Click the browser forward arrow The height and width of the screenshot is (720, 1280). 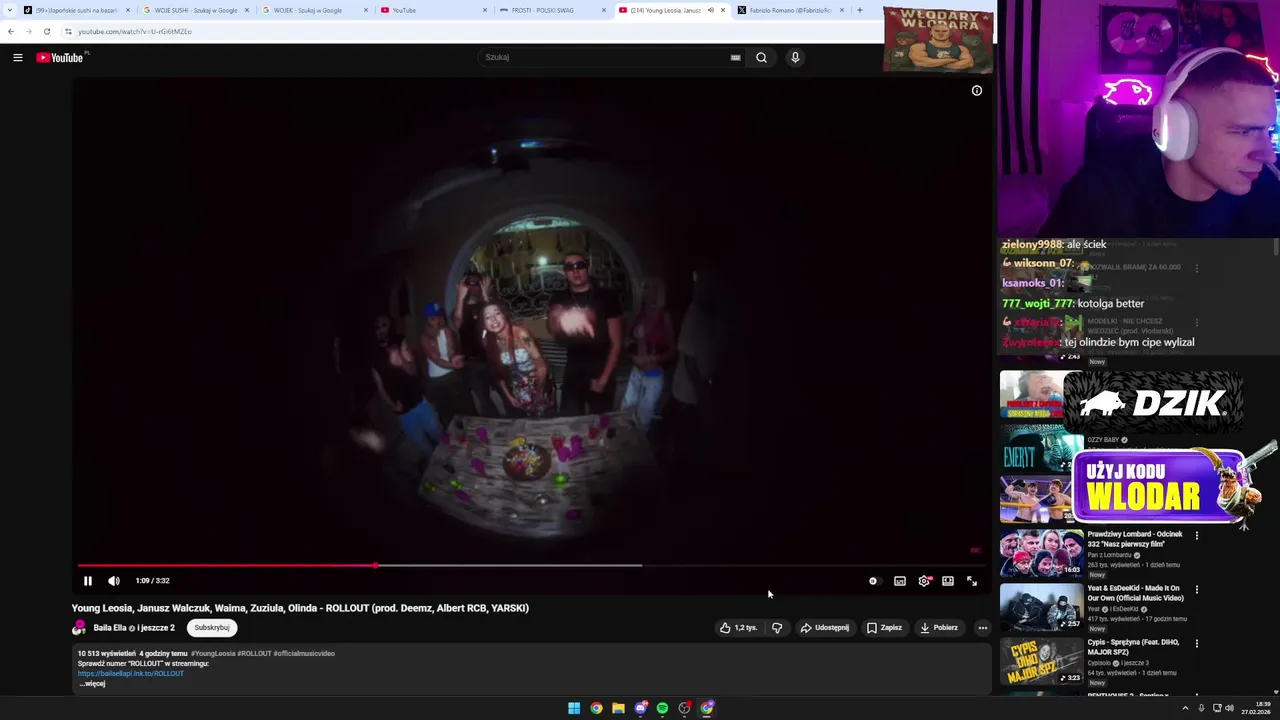[28, 31]
